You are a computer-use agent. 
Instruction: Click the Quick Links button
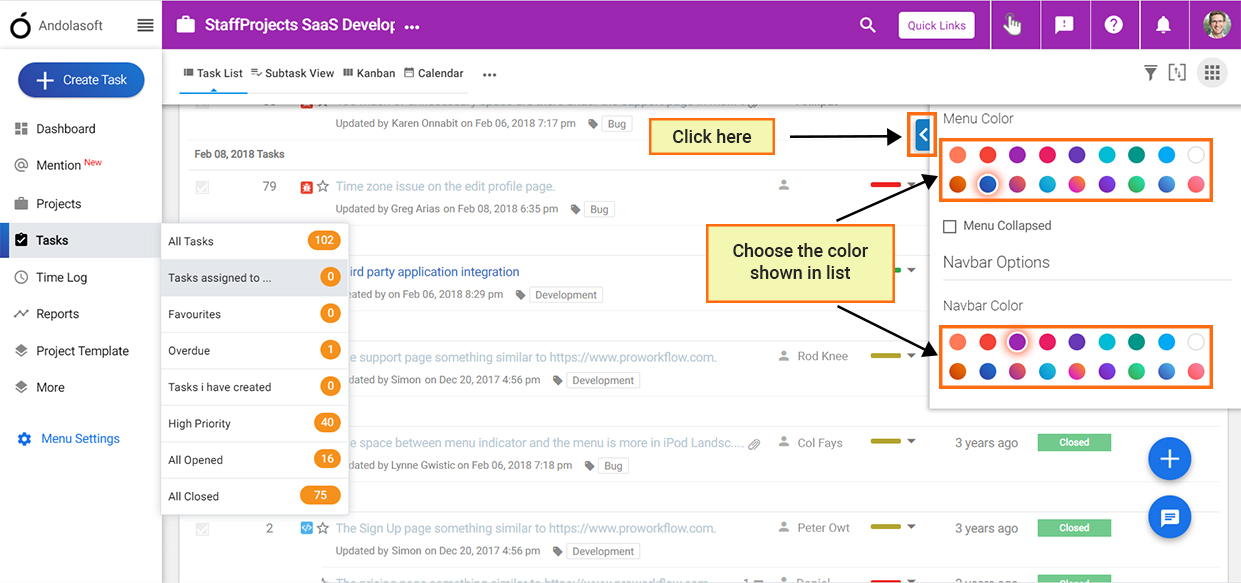coord(937,25)
